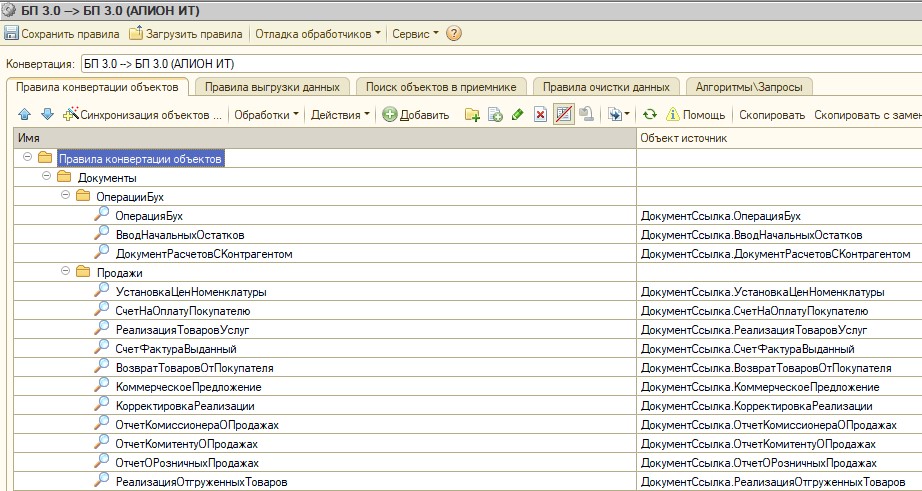
Task: Select ВводНачальныхОстатков rule row
Action: pyautogui.click(x=325, y=235)
